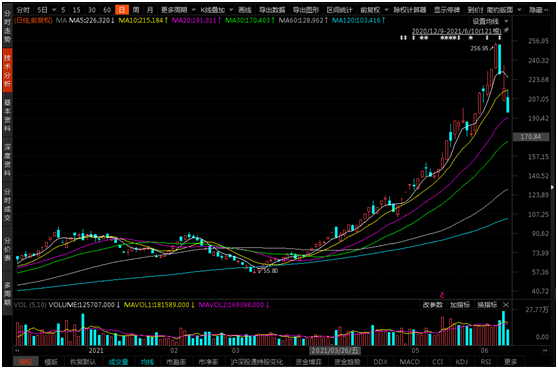This screenshot has width=558, height=369.
Task: Open the 分时走势 sidebar tab
Action: click(7, 26)
